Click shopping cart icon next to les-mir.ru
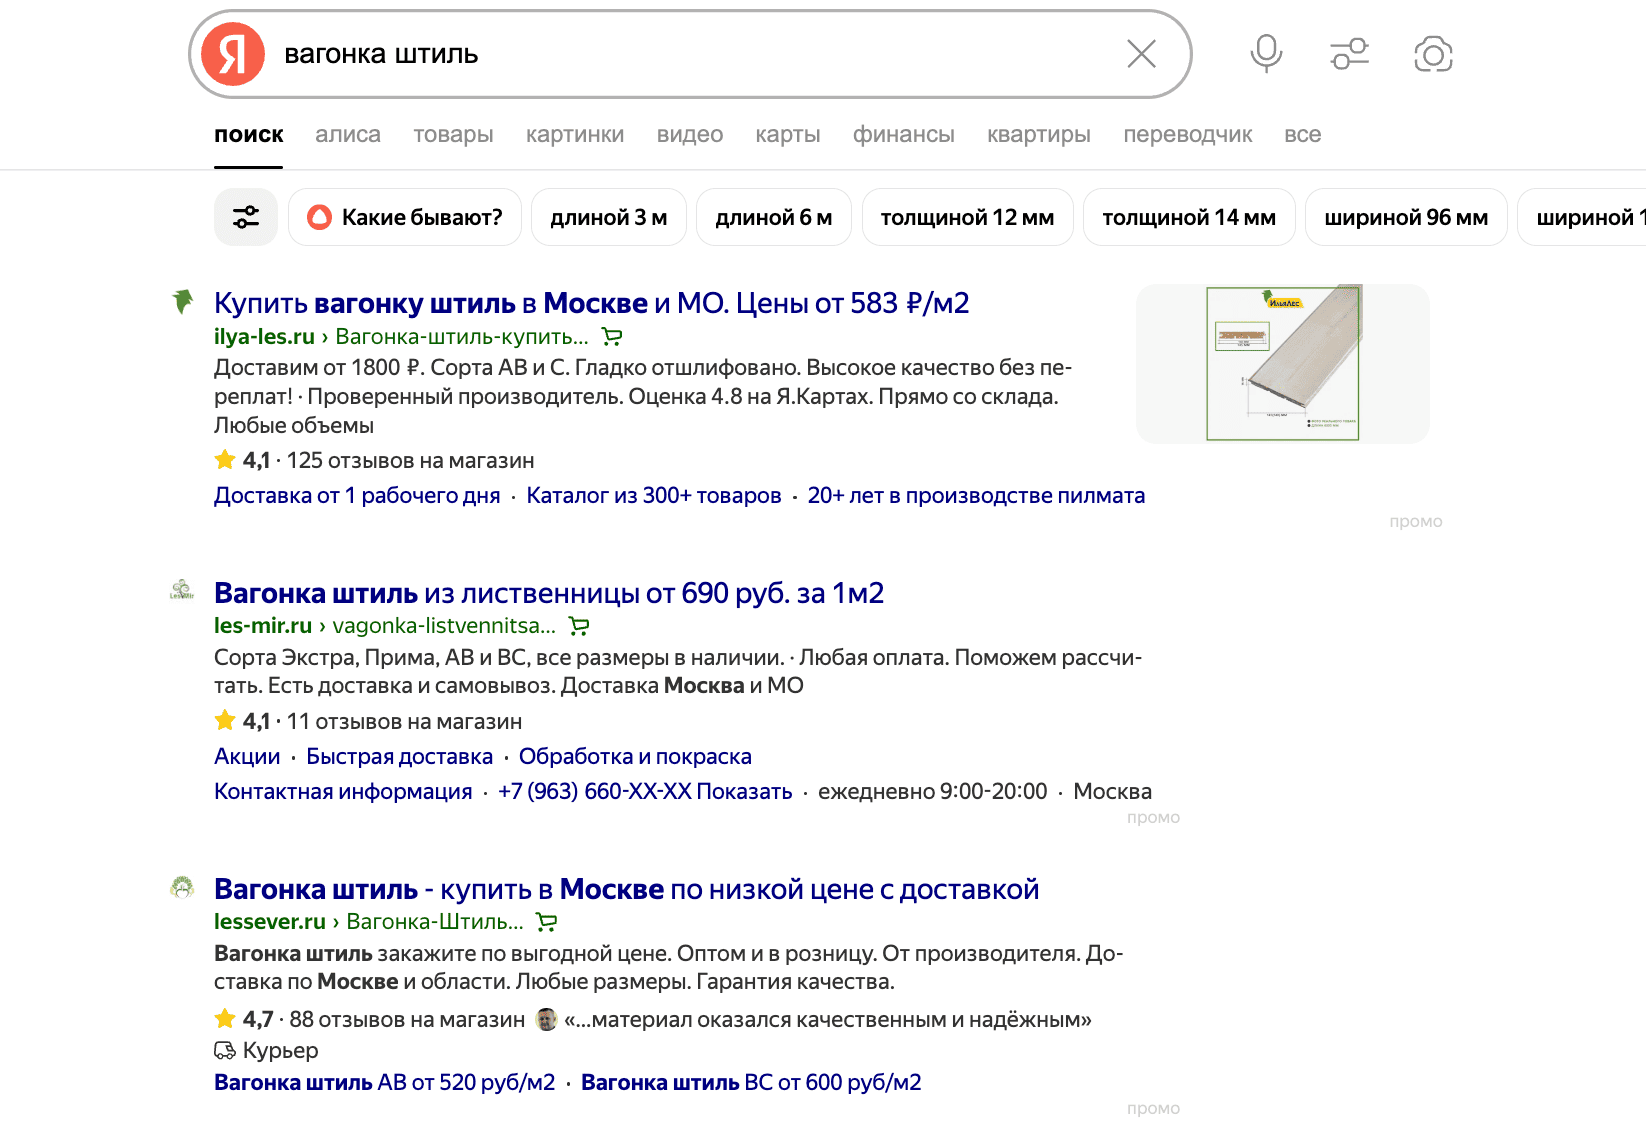This screenshot has width=1646, height=1146. [579, 626]
